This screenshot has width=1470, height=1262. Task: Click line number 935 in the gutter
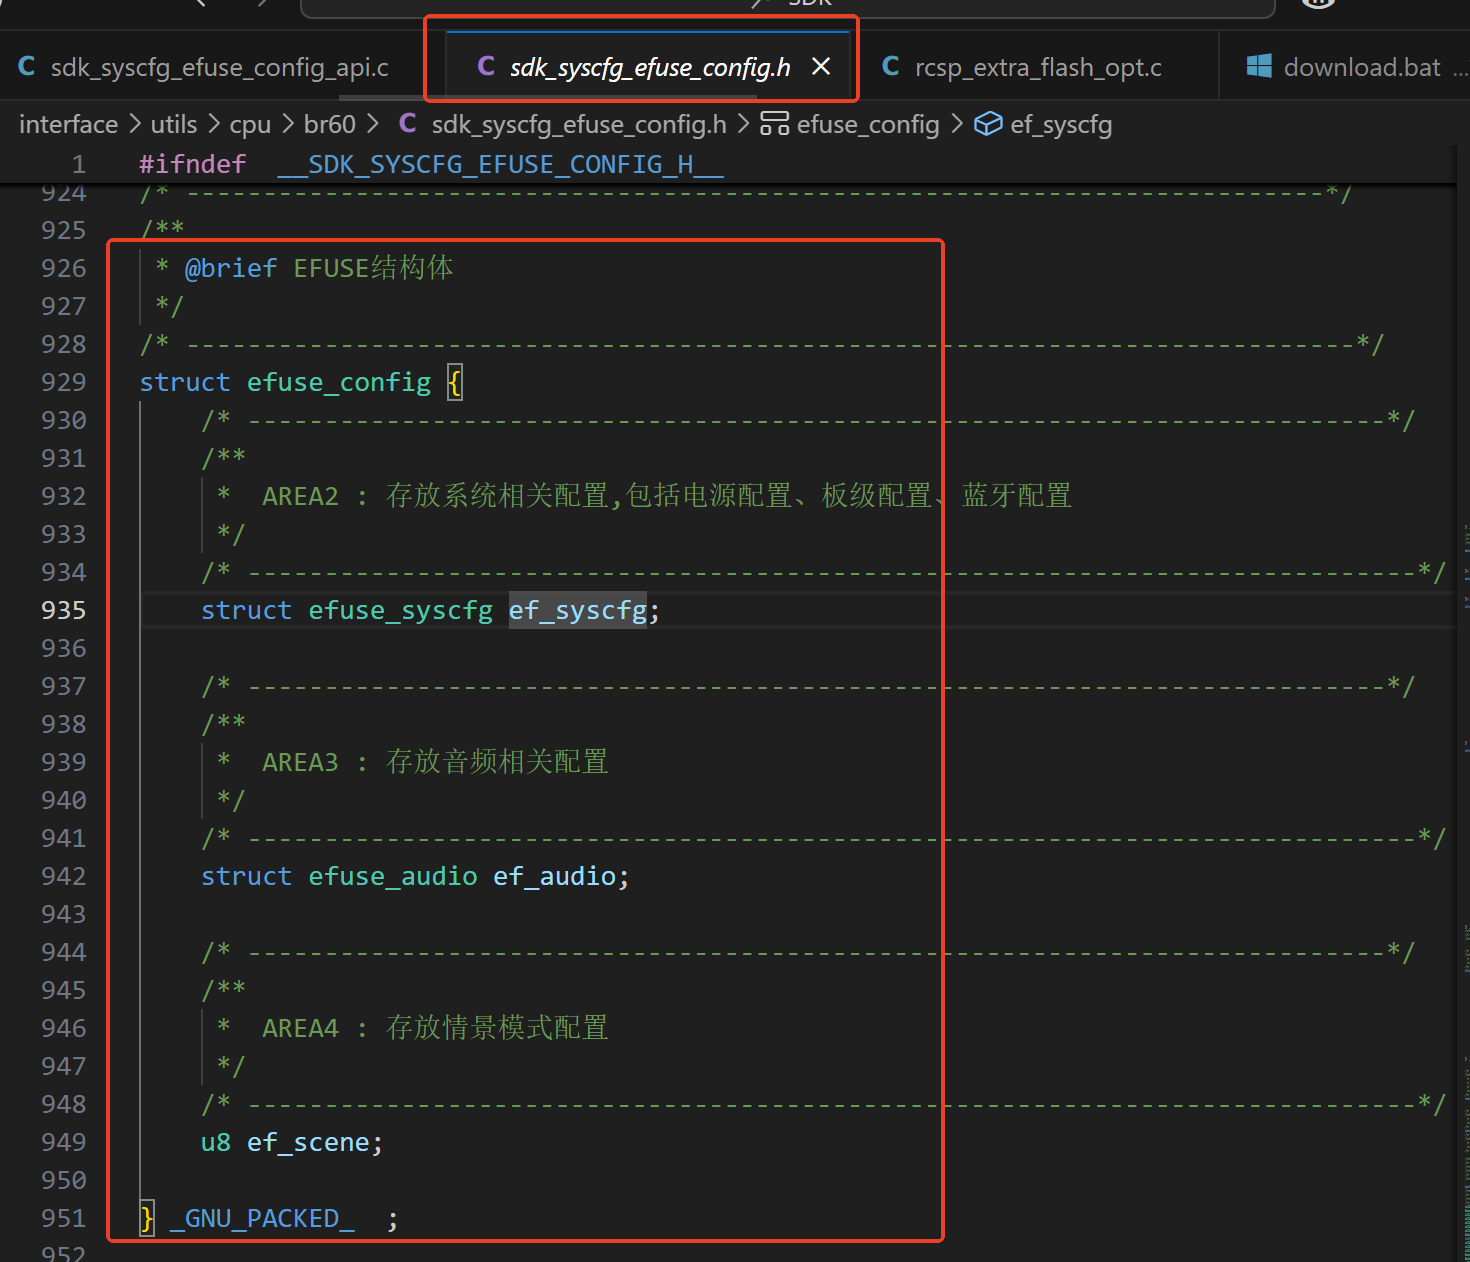point(64,610)
